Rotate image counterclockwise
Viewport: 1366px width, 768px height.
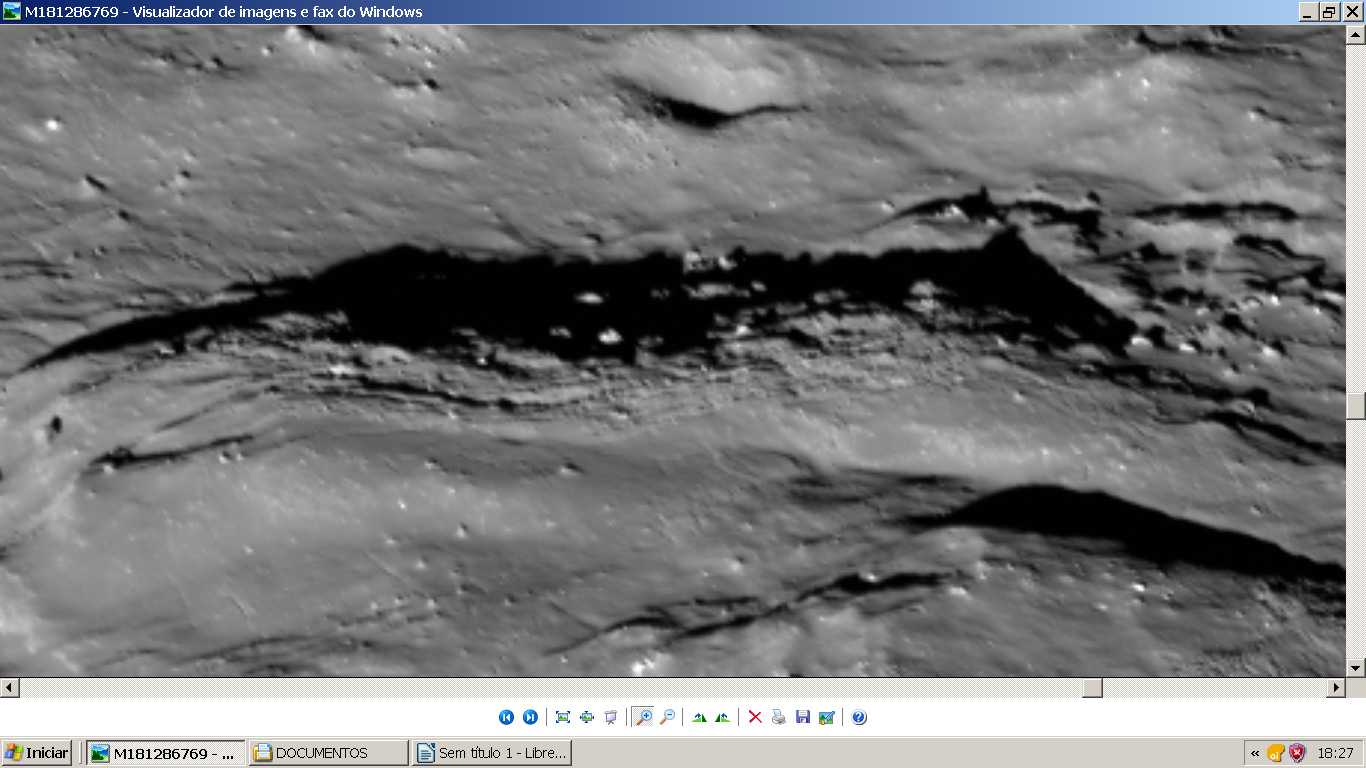pyautogui.click(x=722, y=717)
